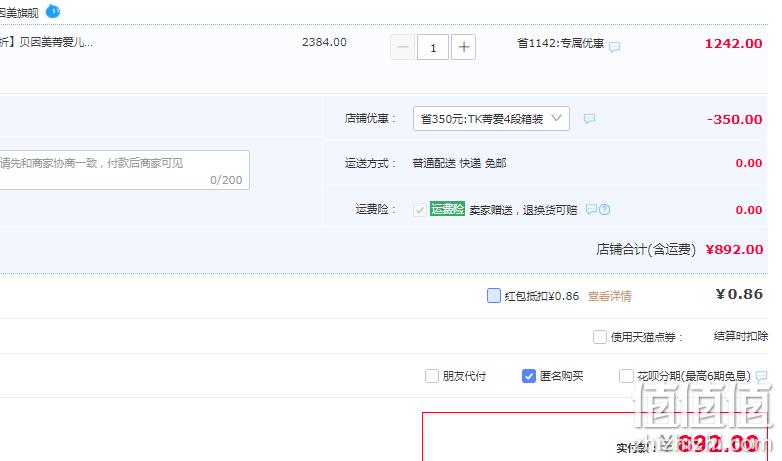
Task: Click the 结算时扣除 text
Action: [x=741, y=336]
